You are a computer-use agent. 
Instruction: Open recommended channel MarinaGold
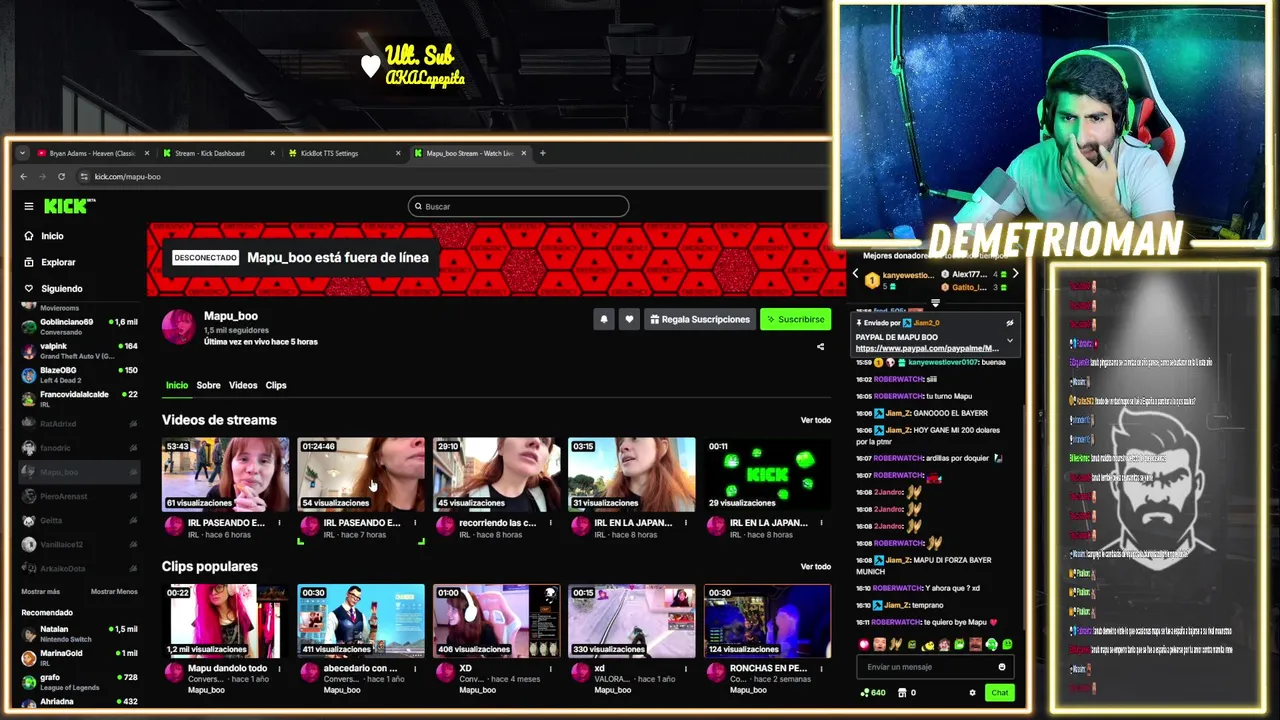tap(80, 657)
